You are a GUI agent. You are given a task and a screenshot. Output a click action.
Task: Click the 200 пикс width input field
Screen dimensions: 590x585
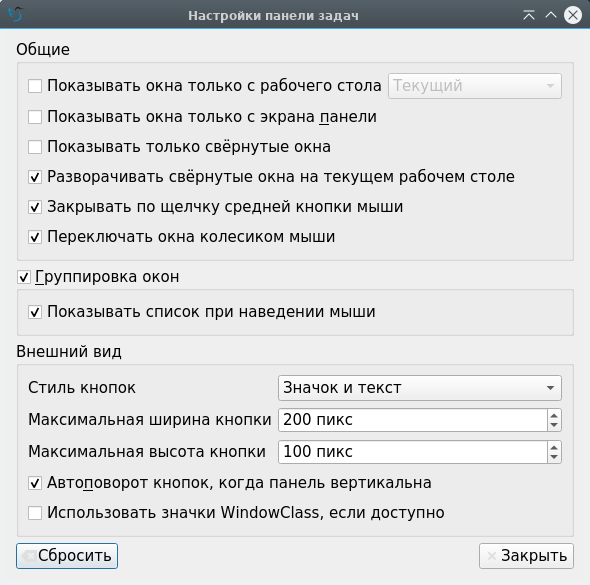tap(413, 420)
